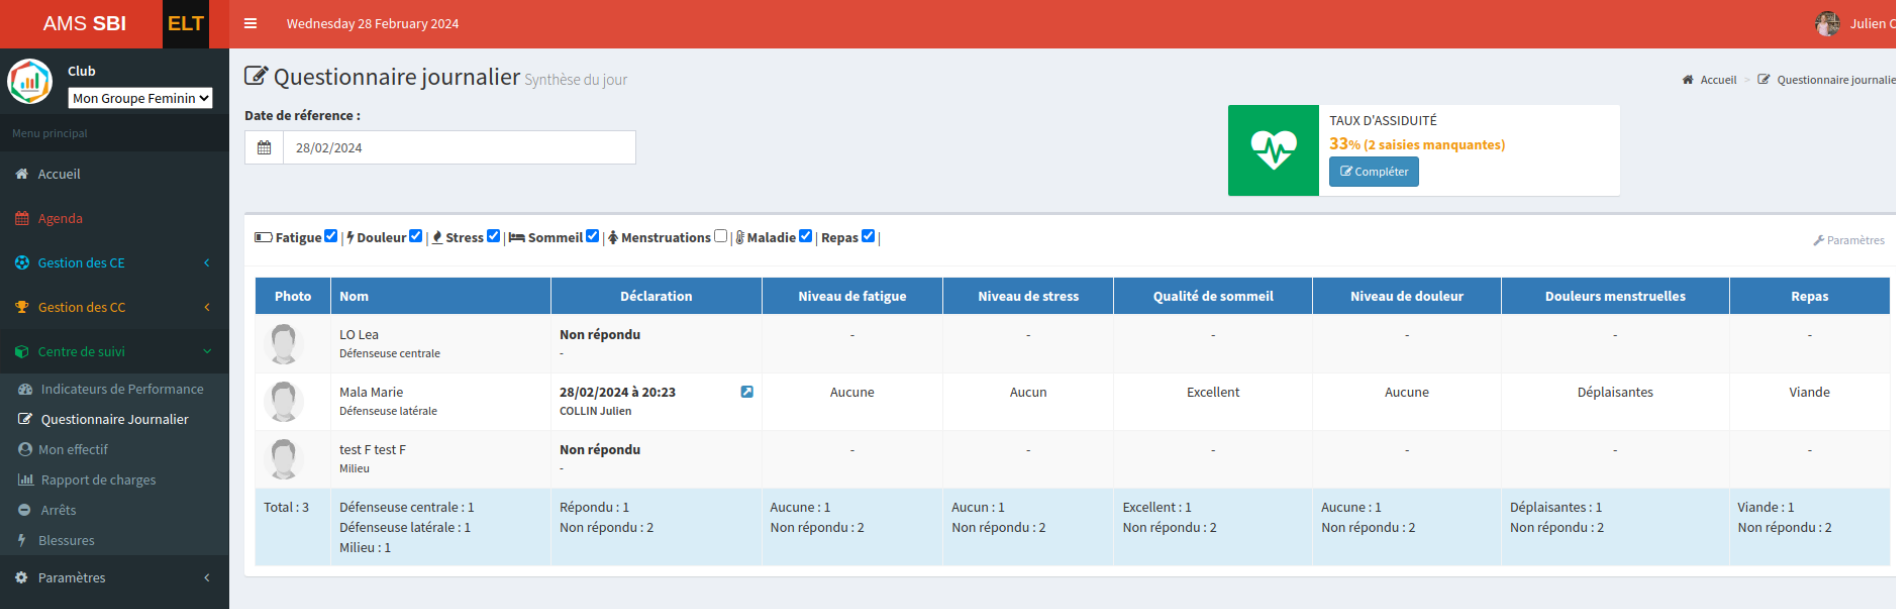The height and width of the screenshot is (609, 1896).
Task: Uncheck the Maladie checkbox
Action: (805, 236)
